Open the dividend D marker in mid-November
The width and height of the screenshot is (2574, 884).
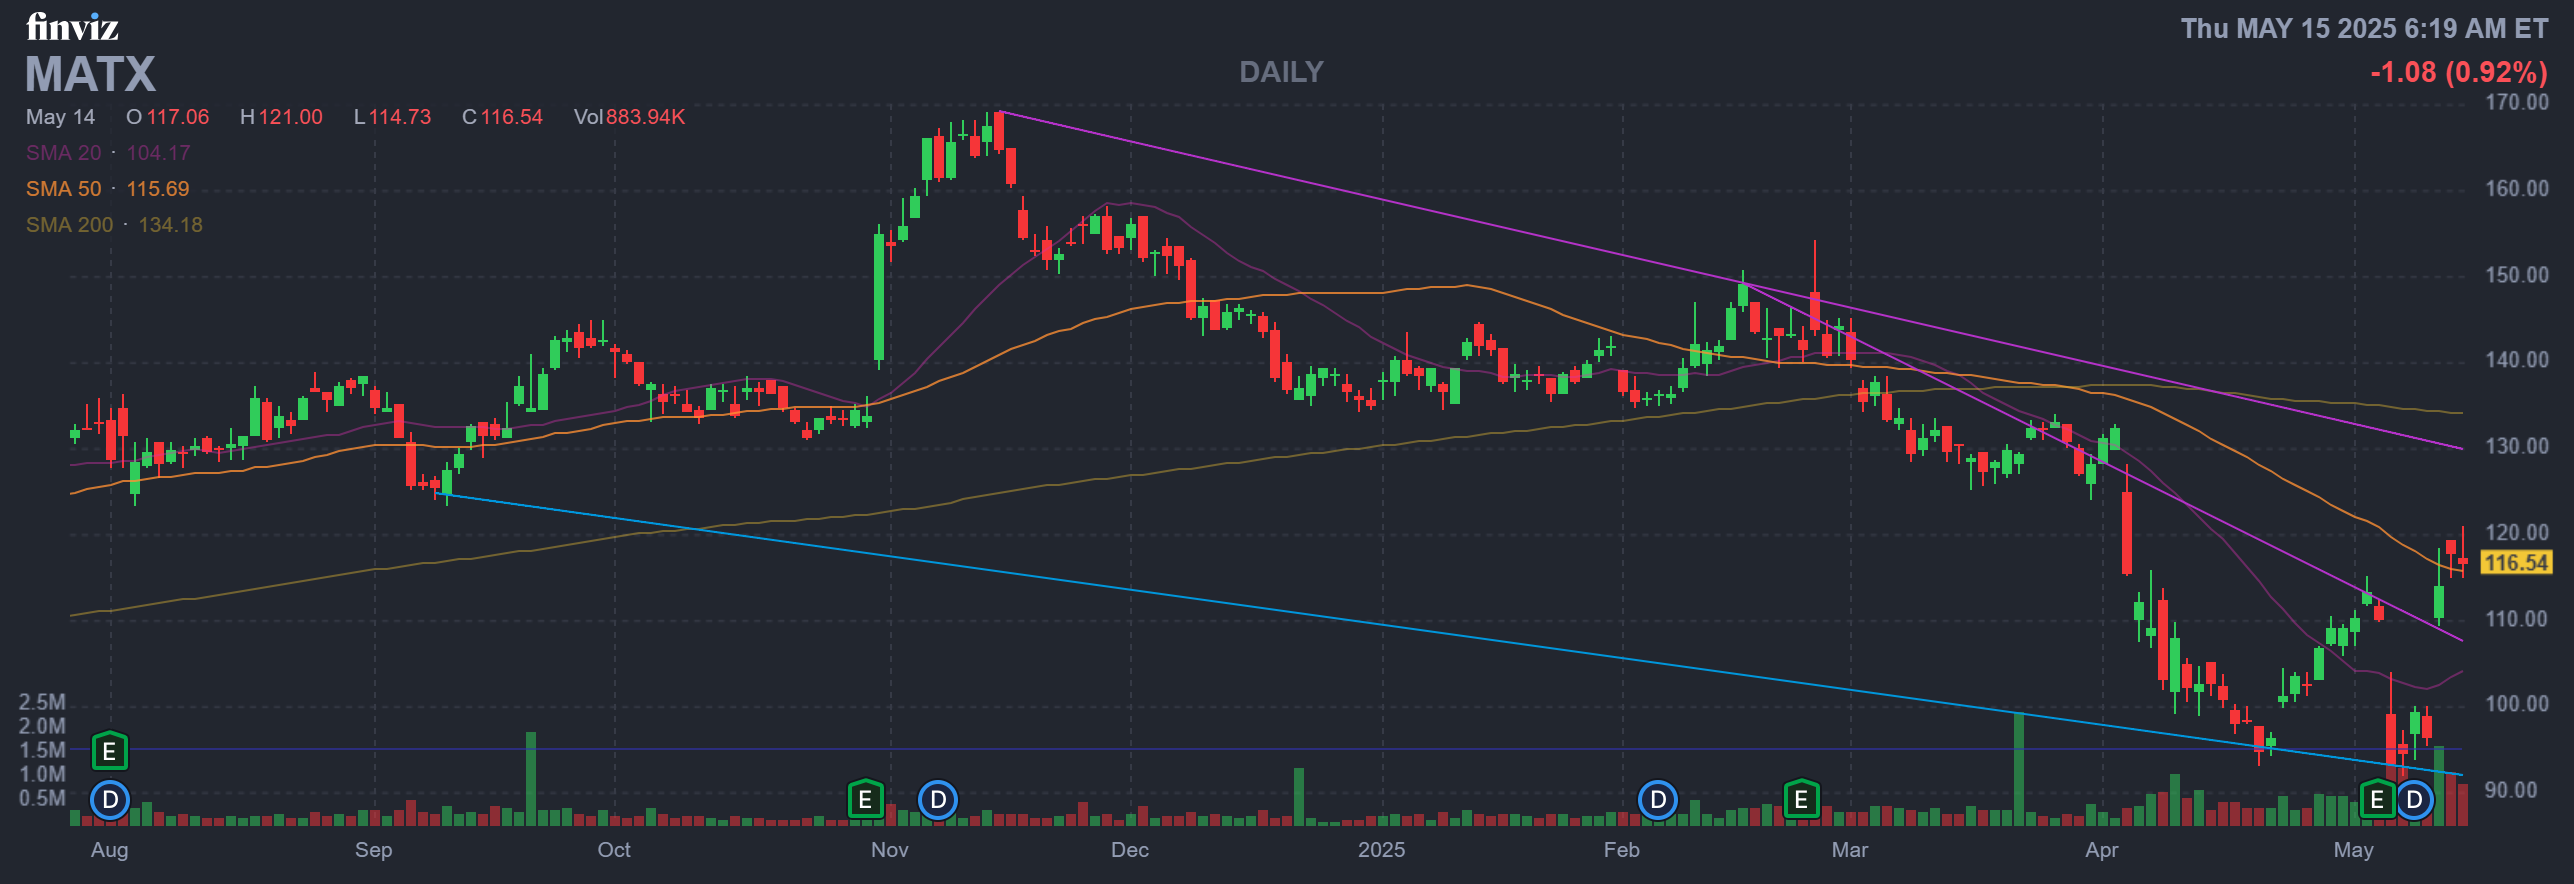coord(938,800)
